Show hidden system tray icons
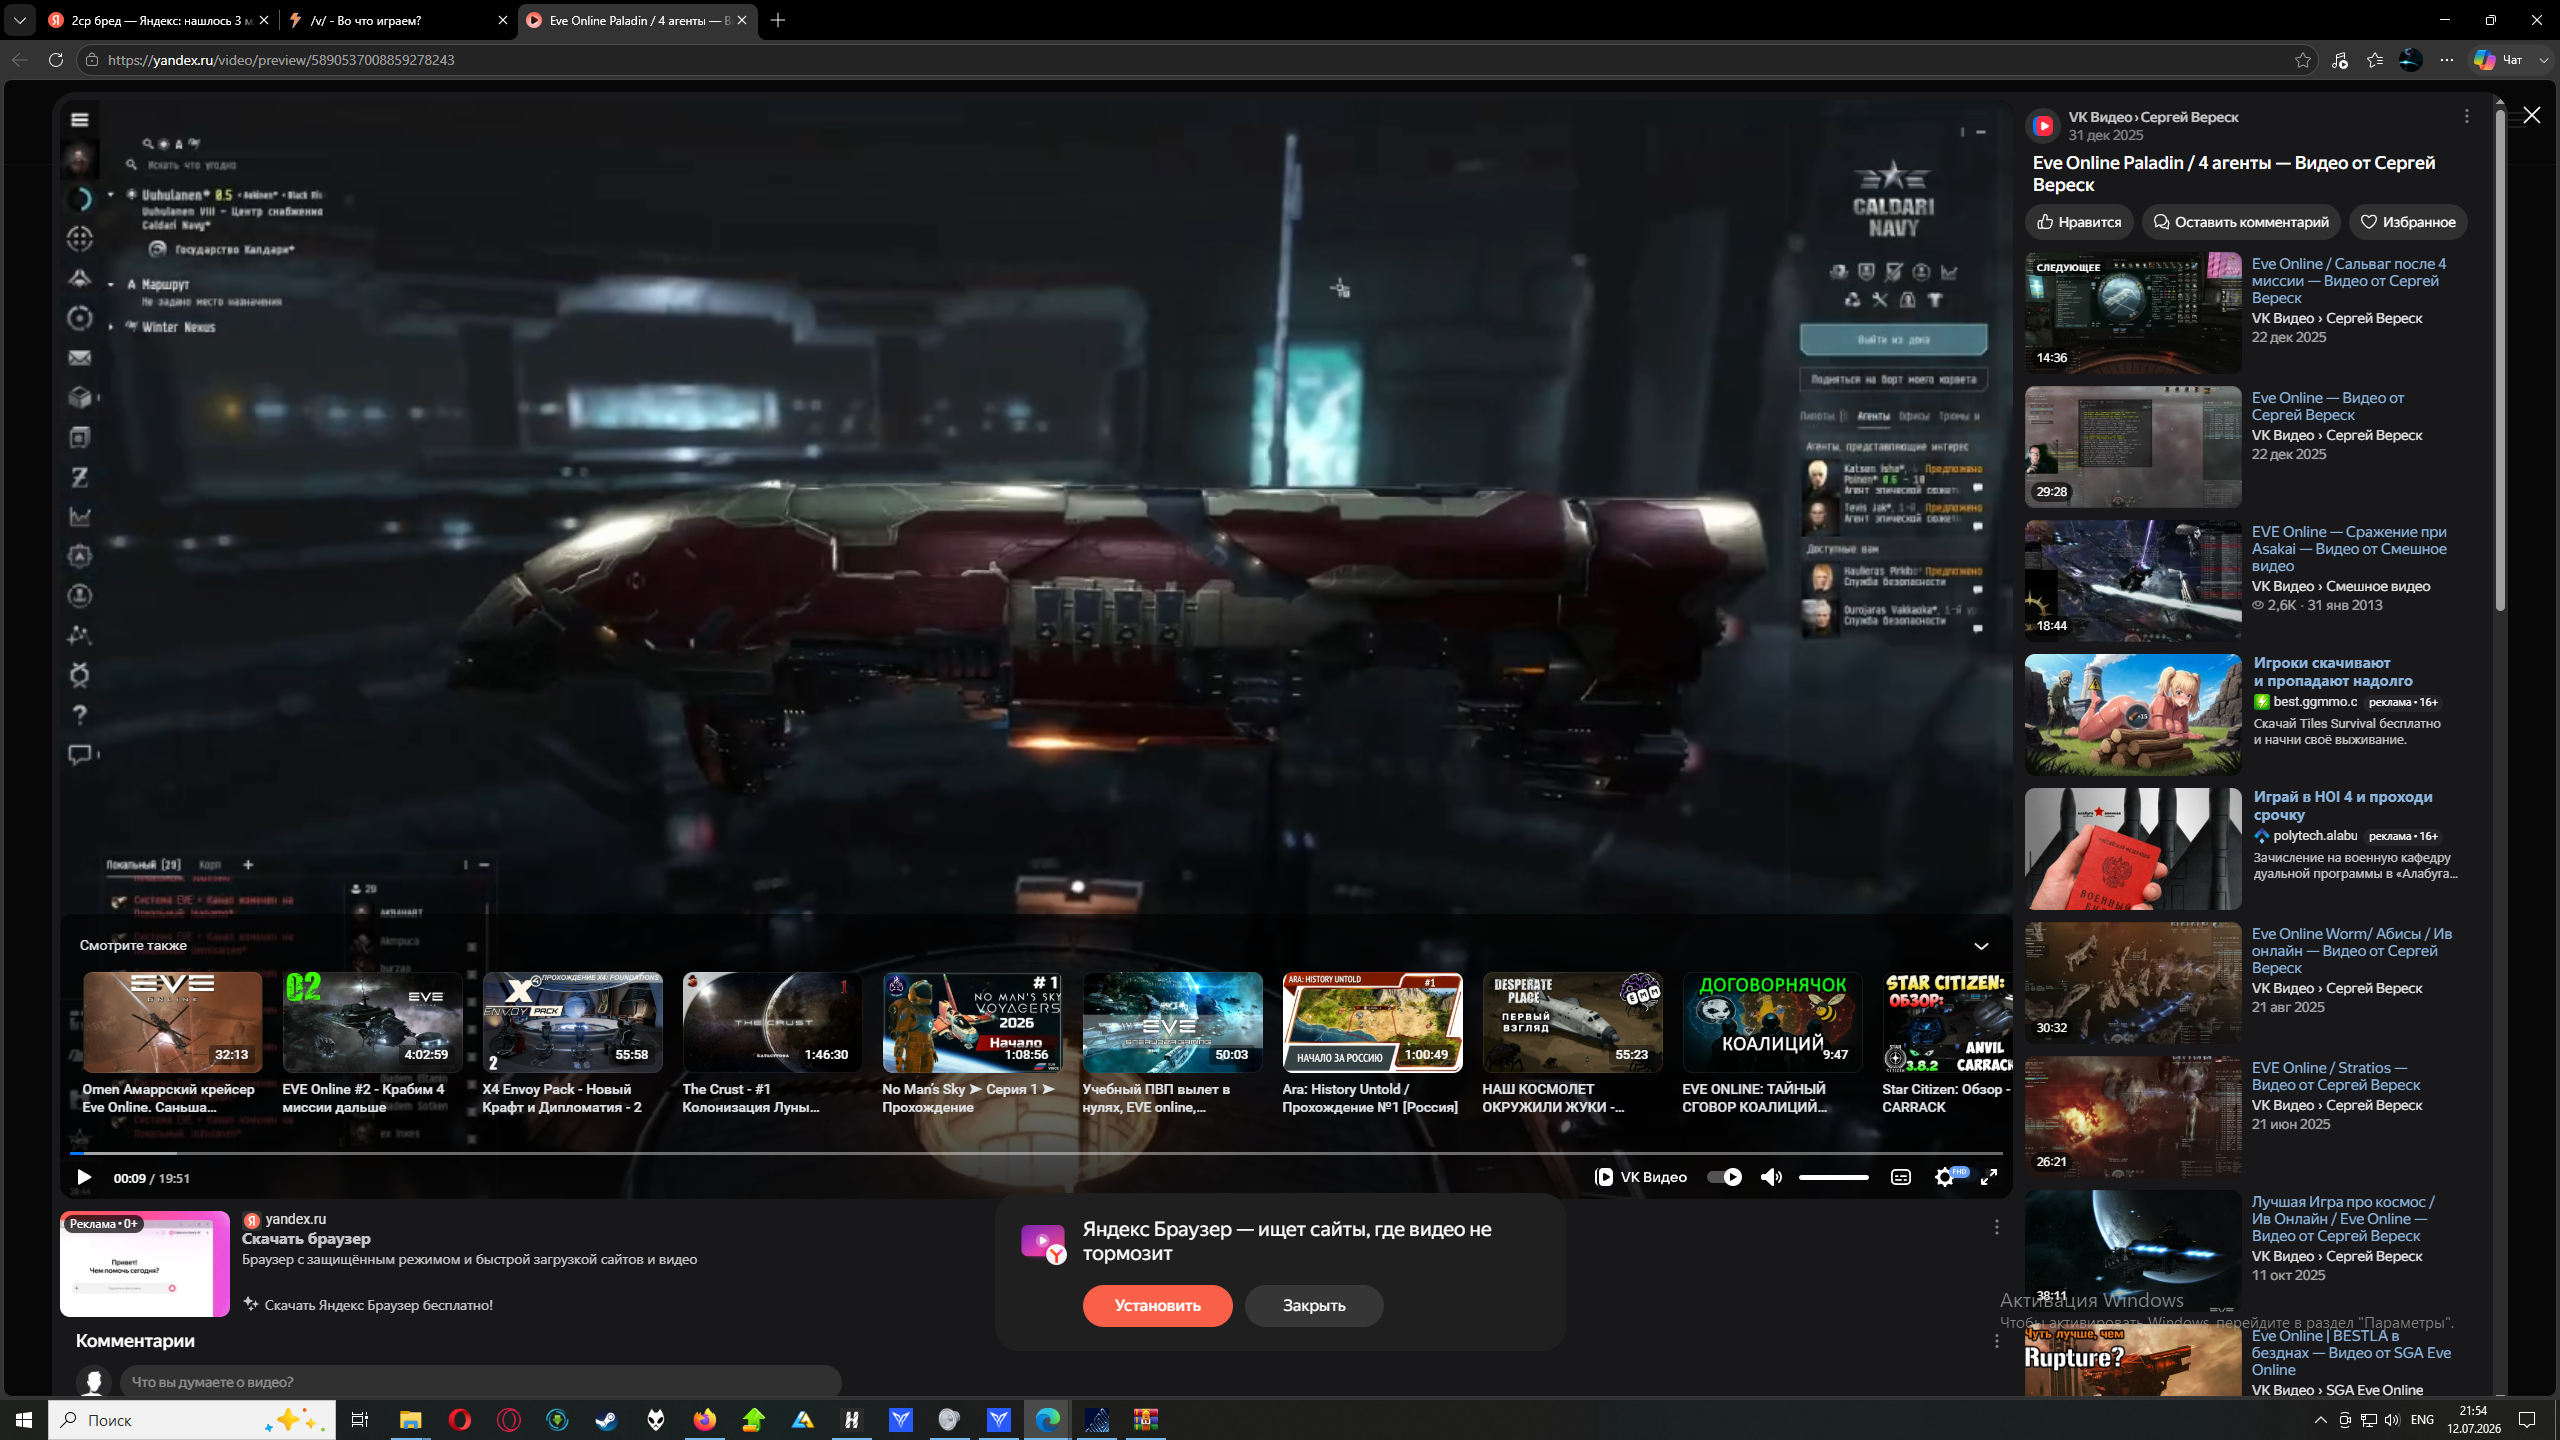Screen dimensions: 2560x1440 point(2320,1420)
